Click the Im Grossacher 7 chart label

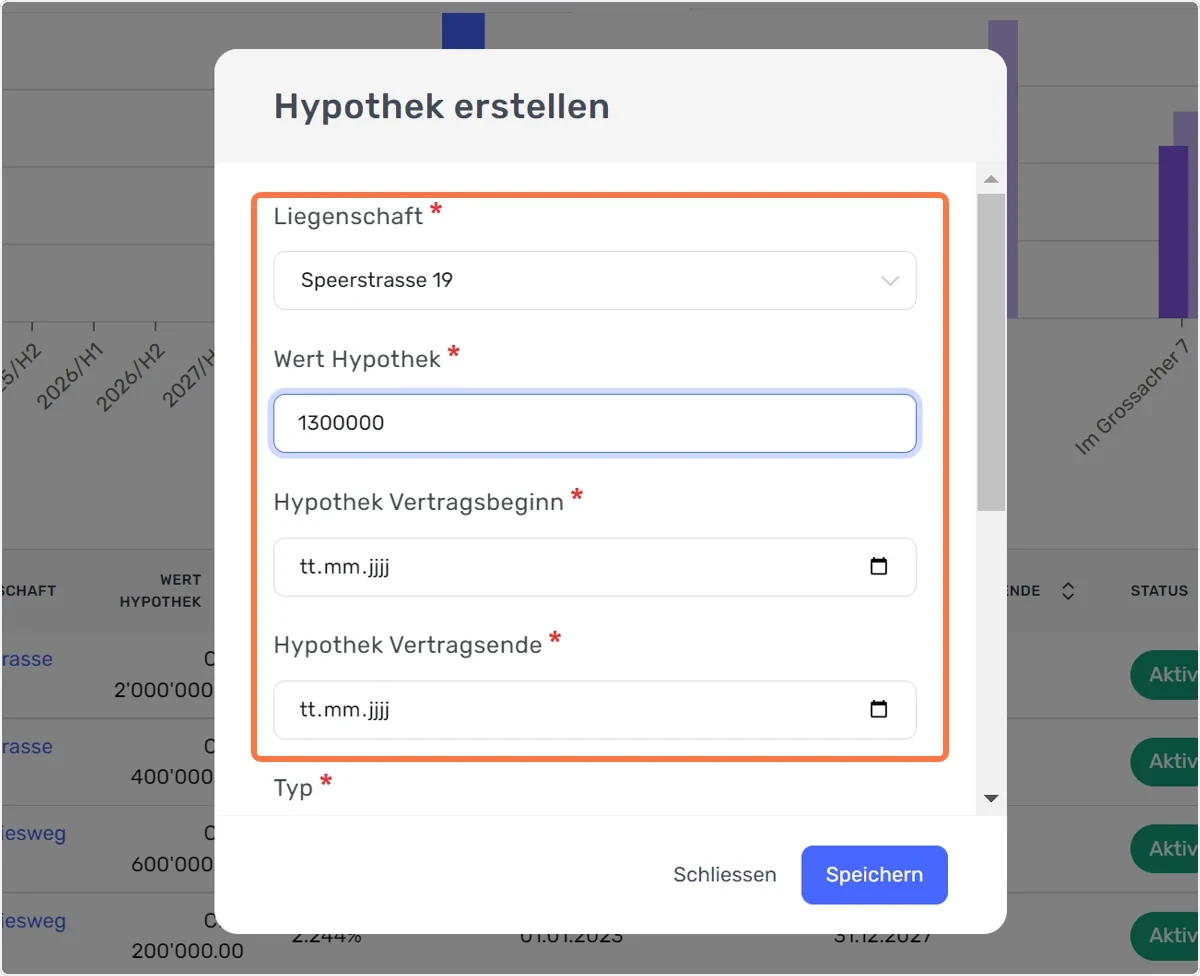coord(1132,398)
